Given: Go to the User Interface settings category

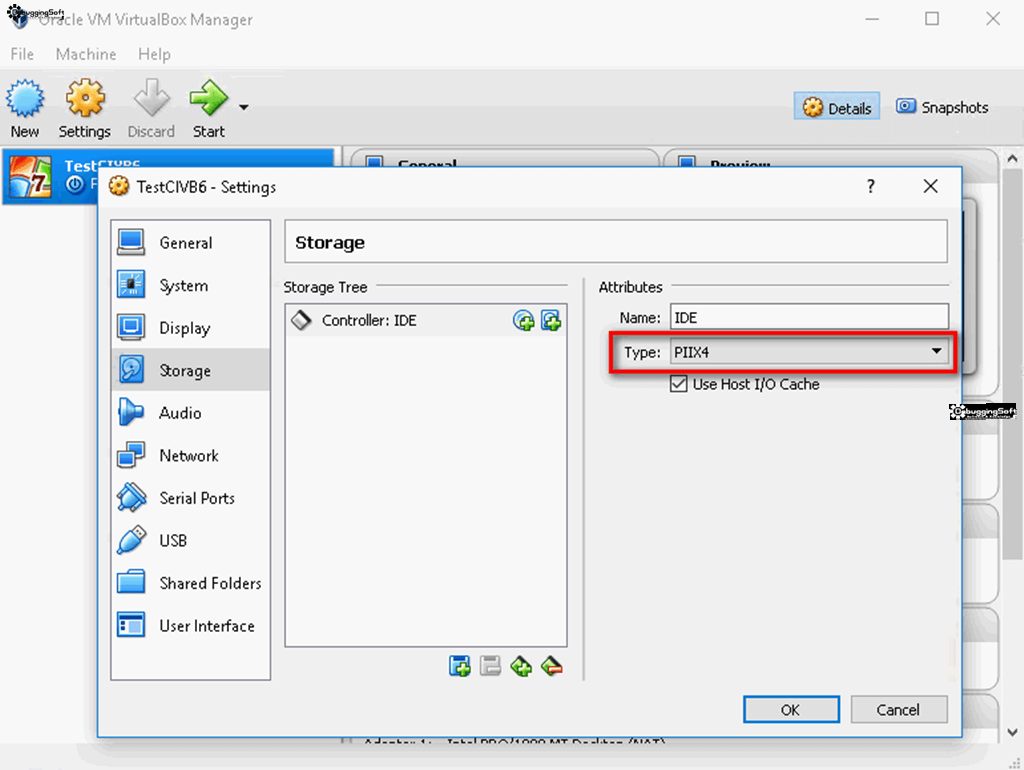Looking at the screenshot, I should (191, 625).
